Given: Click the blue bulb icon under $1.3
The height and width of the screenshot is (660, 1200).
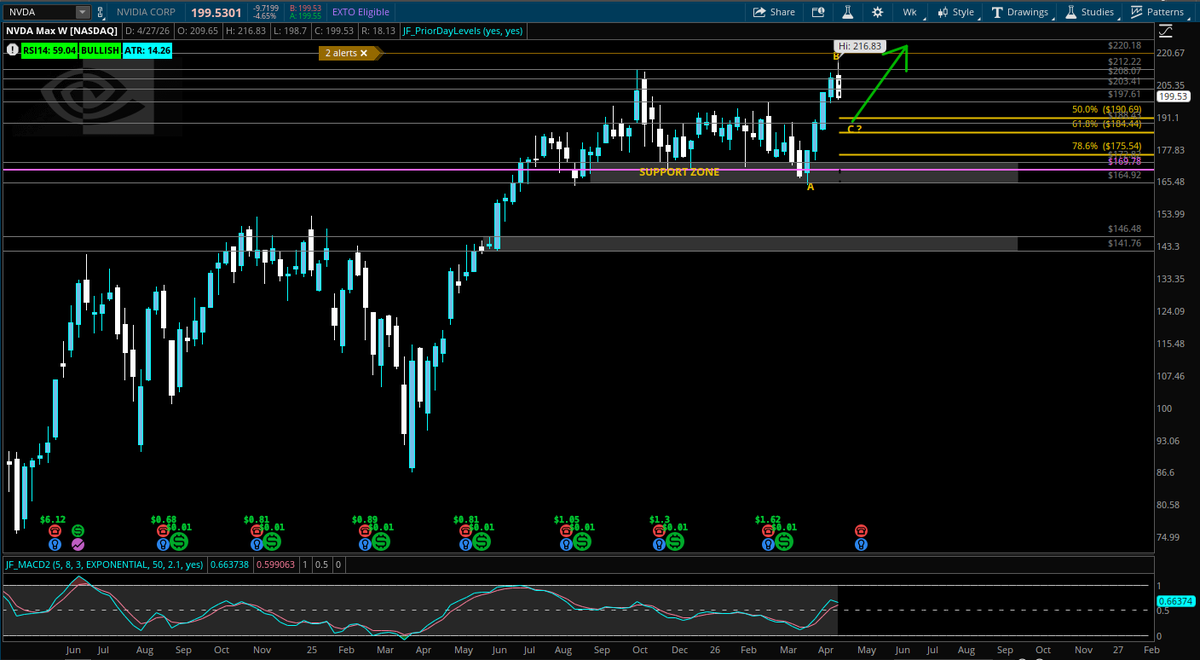Looking at the screenshot, I should coord(659,545).
